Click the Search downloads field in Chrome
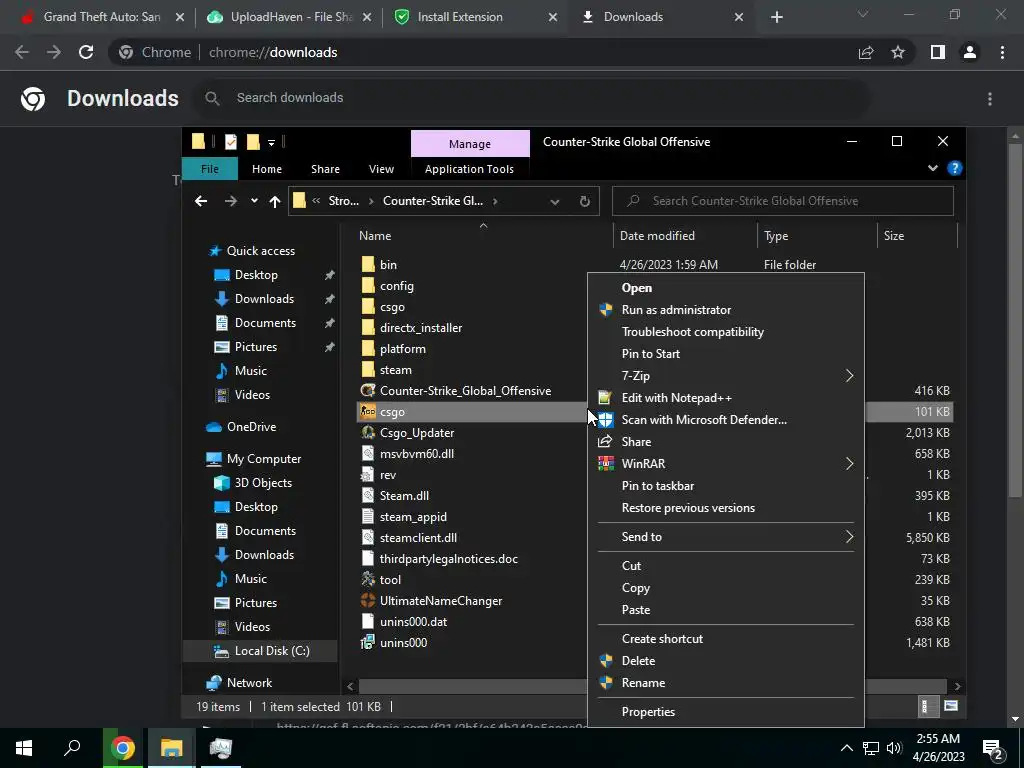1024x768 pixels. (532, 98)
